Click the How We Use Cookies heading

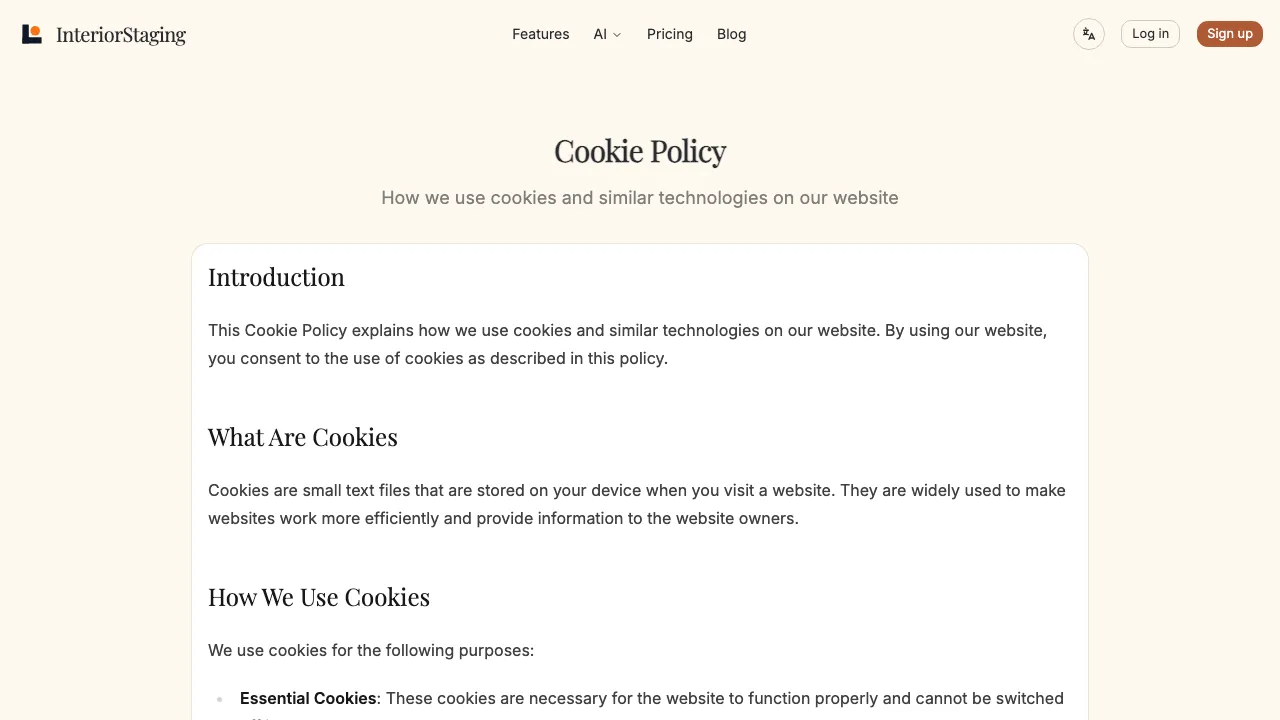[319, 597]
